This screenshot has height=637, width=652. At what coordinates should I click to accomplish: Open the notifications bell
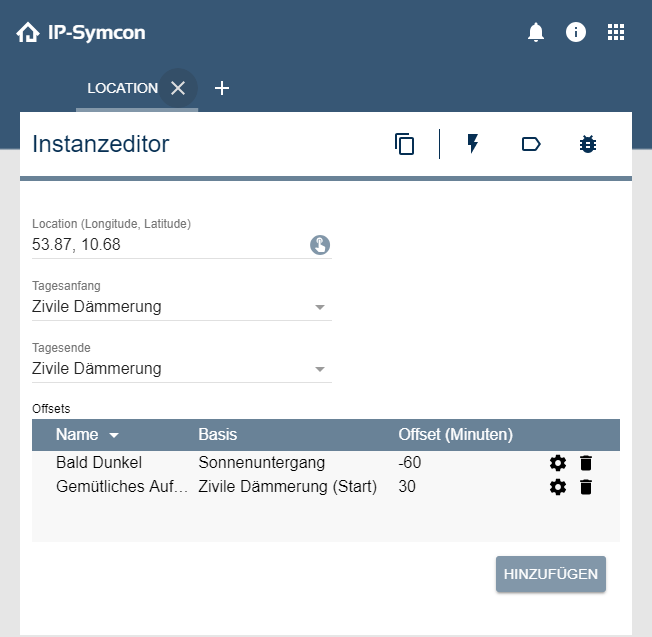point(536,33)
